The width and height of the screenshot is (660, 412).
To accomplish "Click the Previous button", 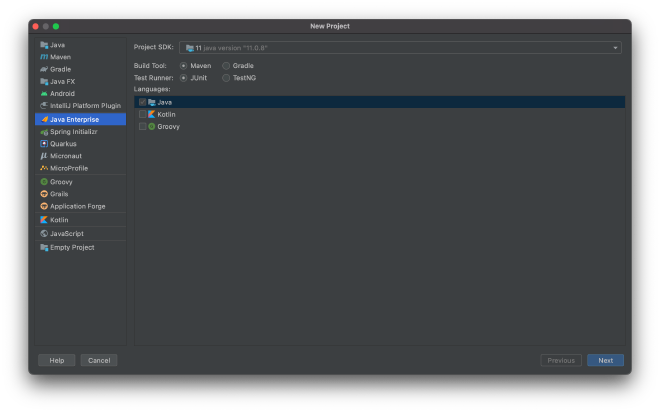I will coord(561,360).
